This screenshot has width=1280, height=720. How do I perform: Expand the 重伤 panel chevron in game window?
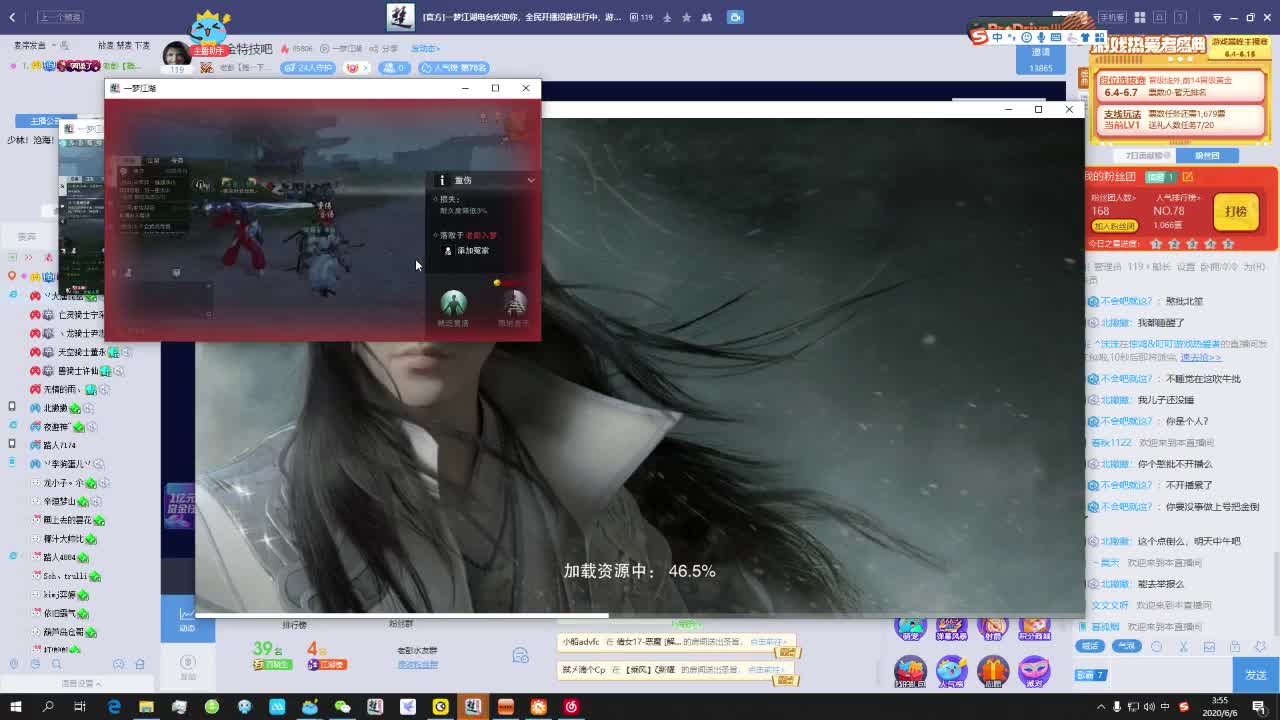point(531,180)
